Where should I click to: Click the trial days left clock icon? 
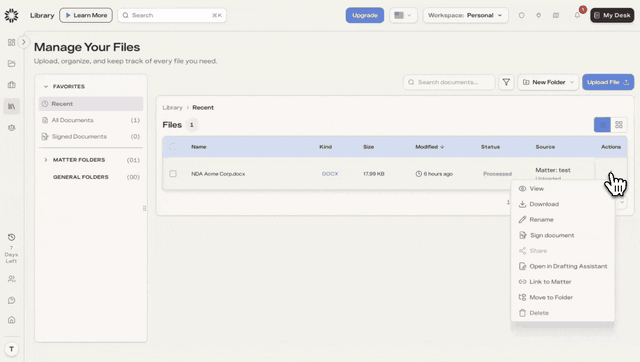point(11,237)
